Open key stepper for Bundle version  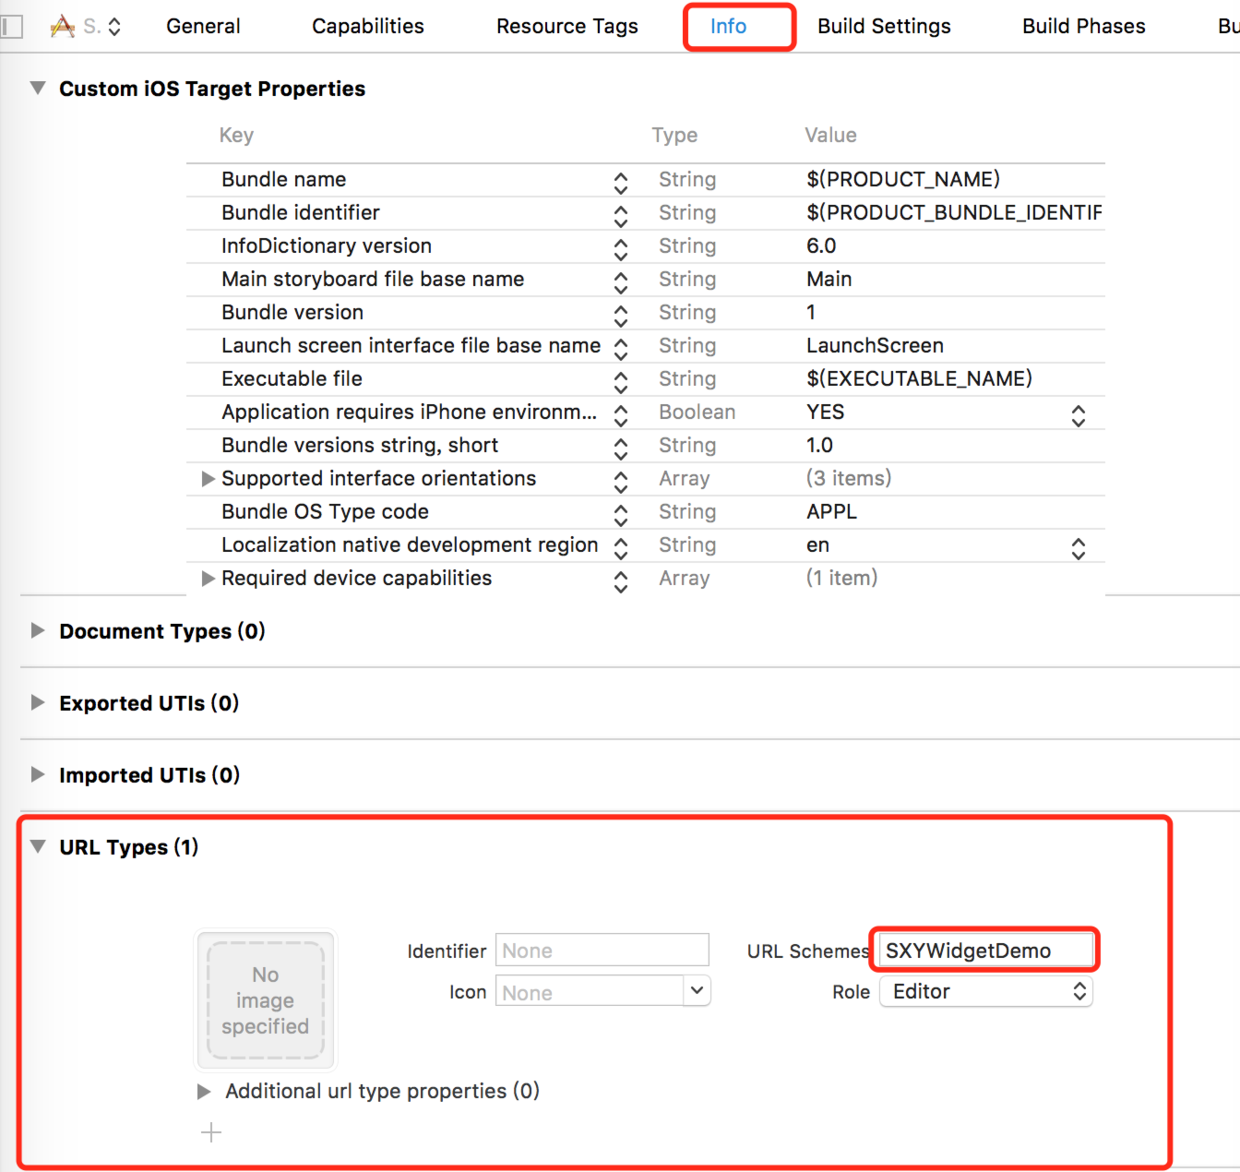[621, 316]
